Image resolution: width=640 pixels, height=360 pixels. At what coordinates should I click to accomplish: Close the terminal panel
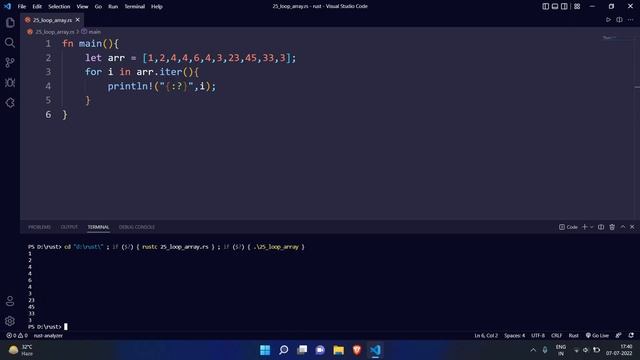click(x=632, y=227)
